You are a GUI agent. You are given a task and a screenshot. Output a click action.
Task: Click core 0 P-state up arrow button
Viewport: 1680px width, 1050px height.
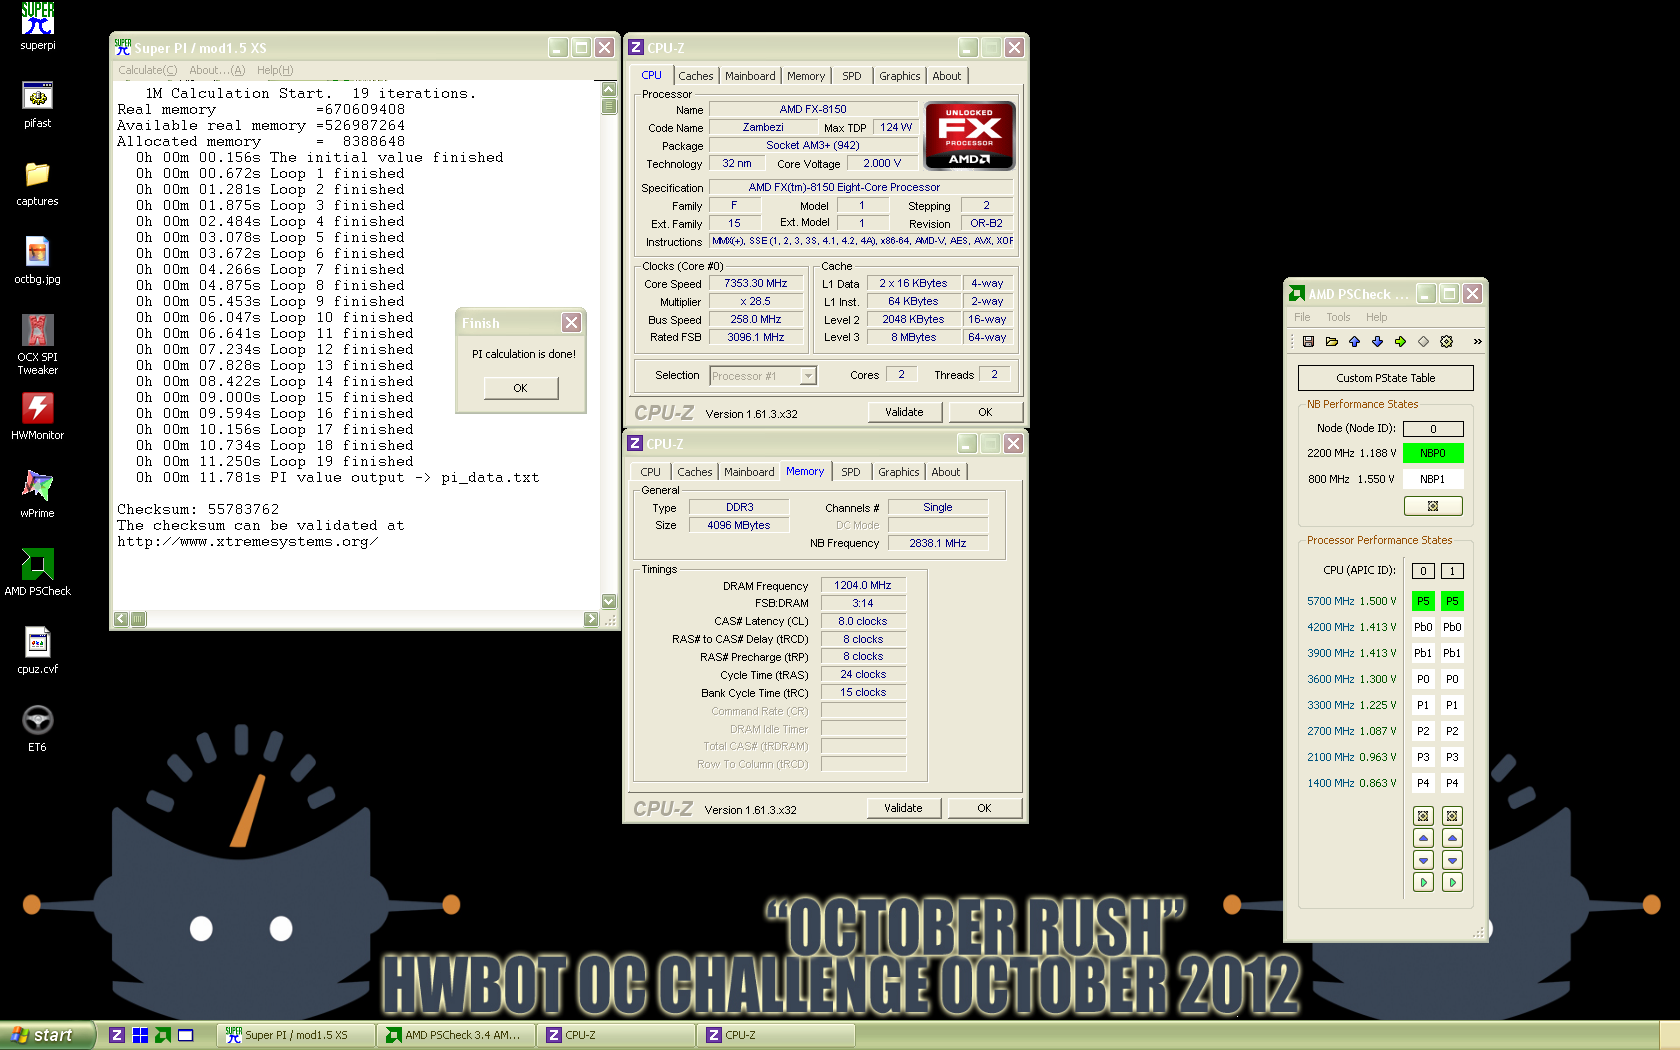(1423, 838)
